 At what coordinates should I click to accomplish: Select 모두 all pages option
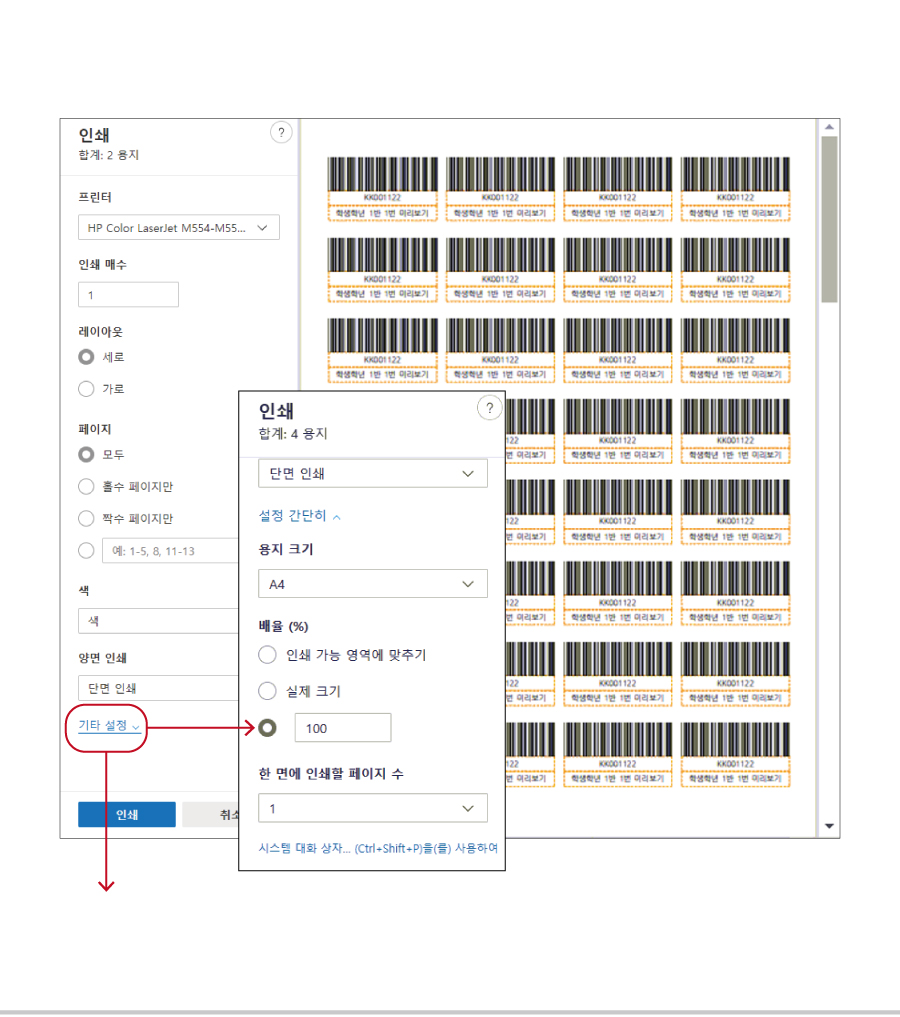click(x=86, y=454)
